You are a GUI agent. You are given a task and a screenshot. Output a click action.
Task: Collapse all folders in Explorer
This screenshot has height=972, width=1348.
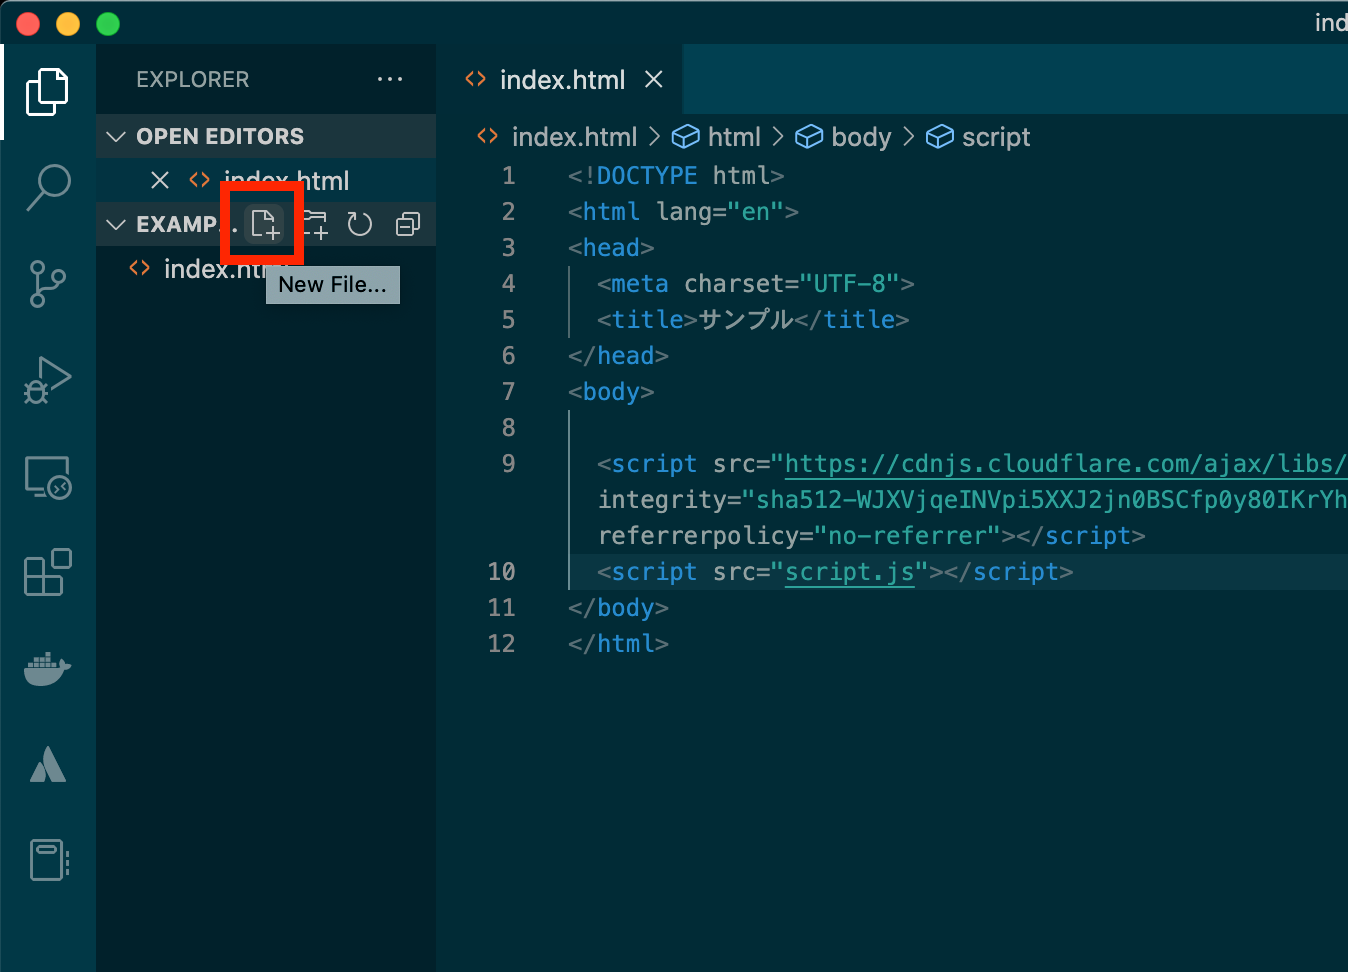click(x=407, y=224)
